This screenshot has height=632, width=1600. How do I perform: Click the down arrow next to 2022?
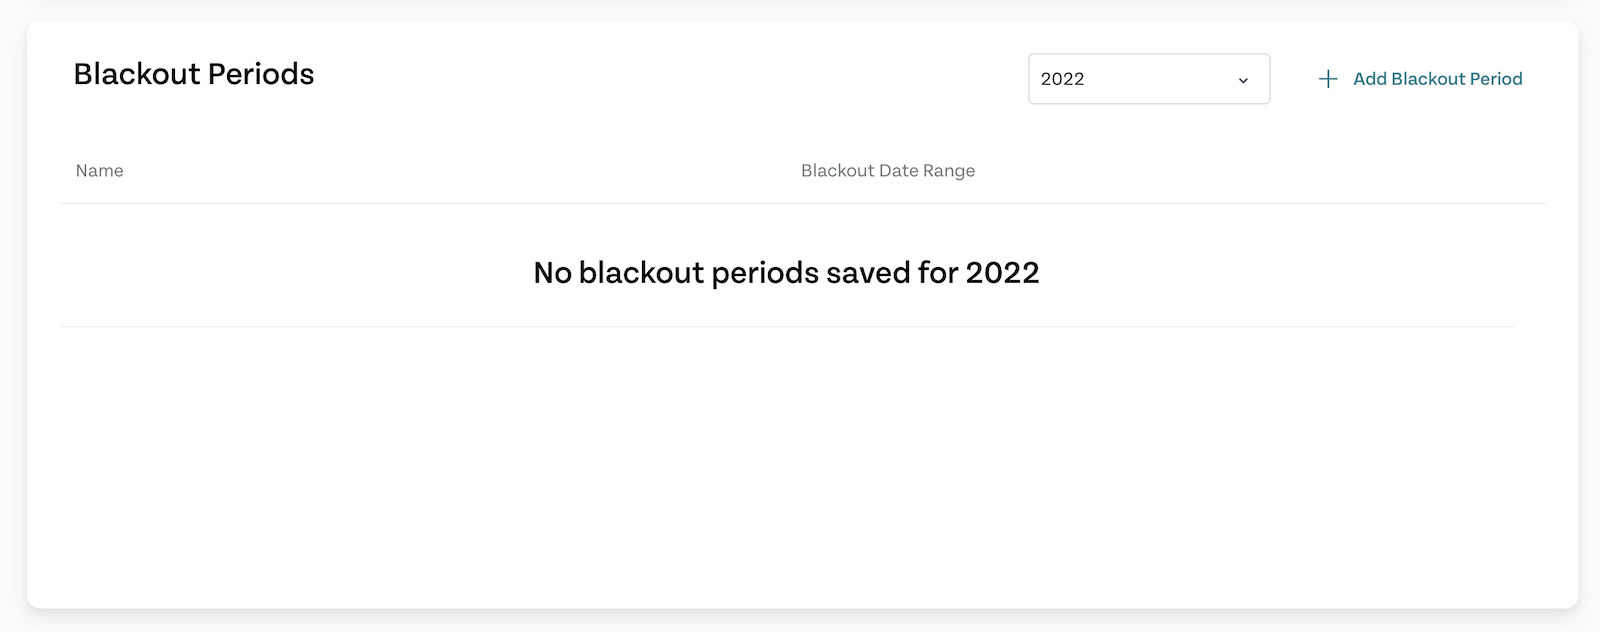point(1243,80)
